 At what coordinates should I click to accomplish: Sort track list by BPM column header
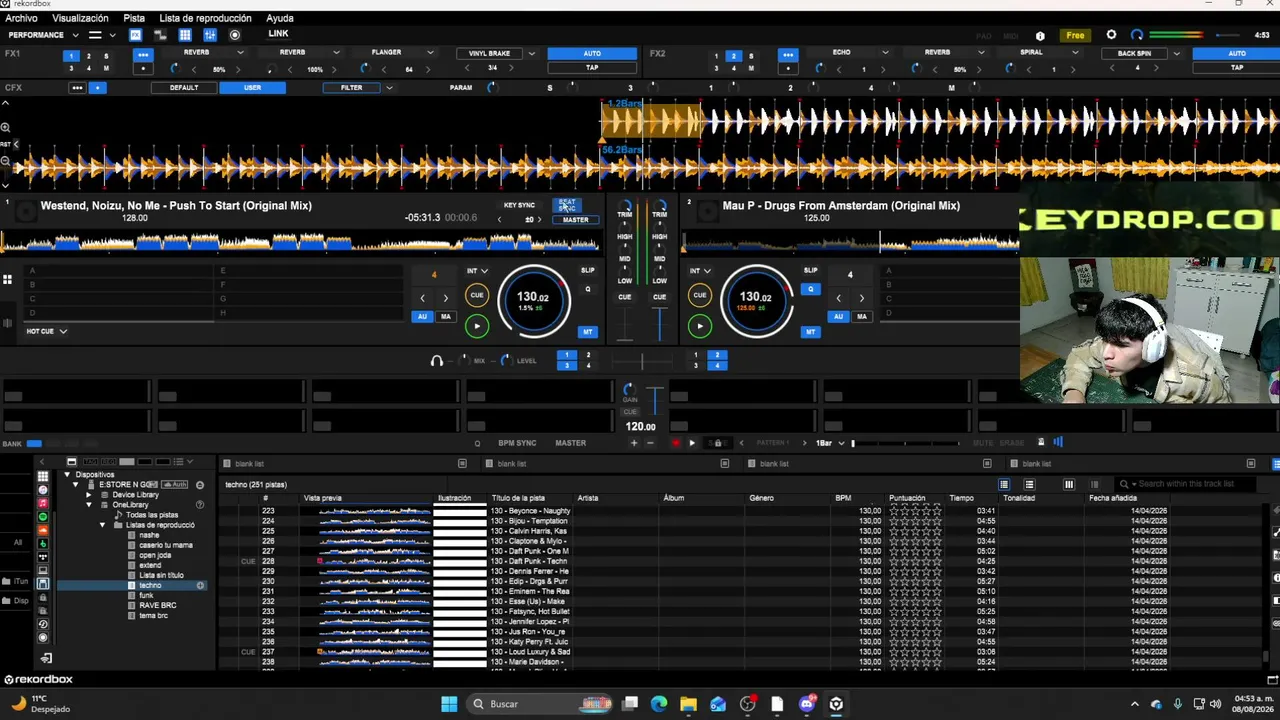843,498
